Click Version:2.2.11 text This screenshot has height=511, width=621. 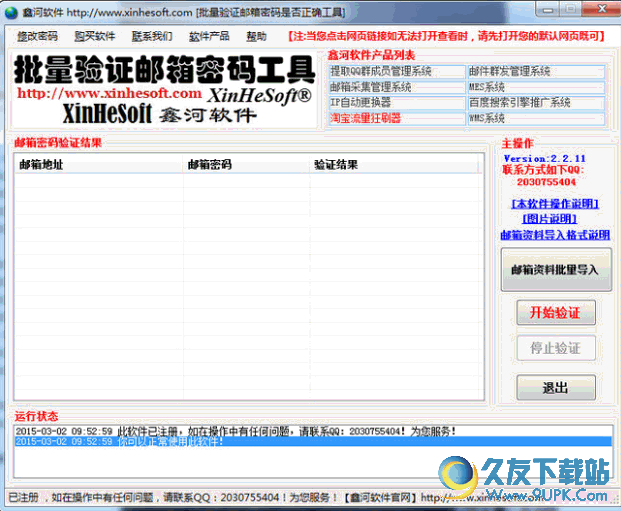pos(545,158)
